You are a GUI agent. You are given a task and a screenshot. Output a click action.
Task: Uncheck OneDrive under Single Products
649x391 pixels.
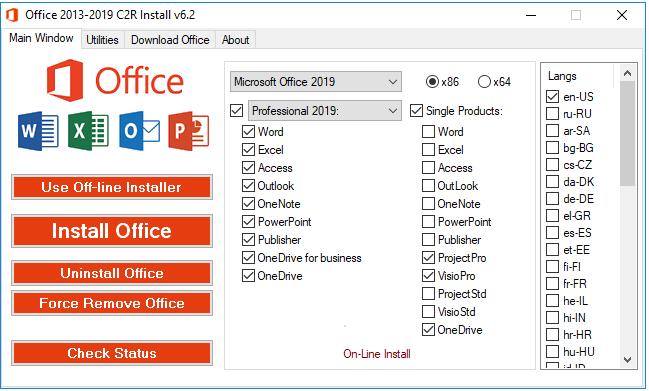[428, 330]
